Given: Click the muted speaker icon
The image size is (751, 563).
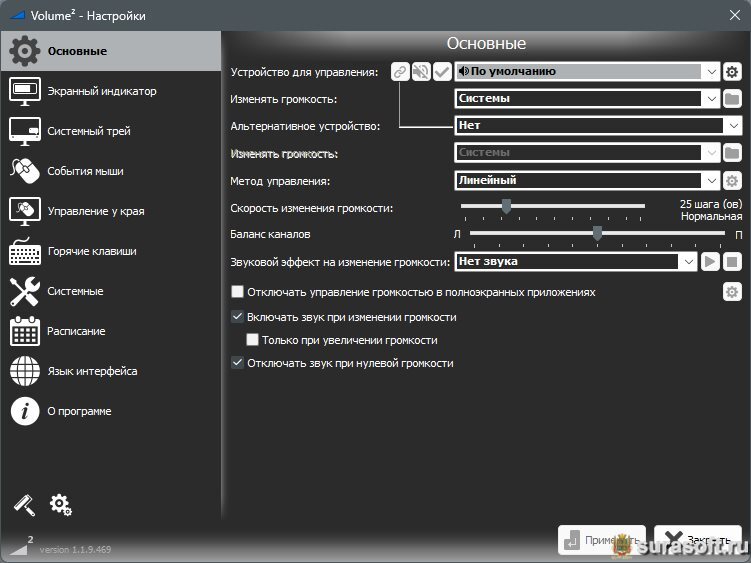Looking at the screenshot, I should pos(421,72).
